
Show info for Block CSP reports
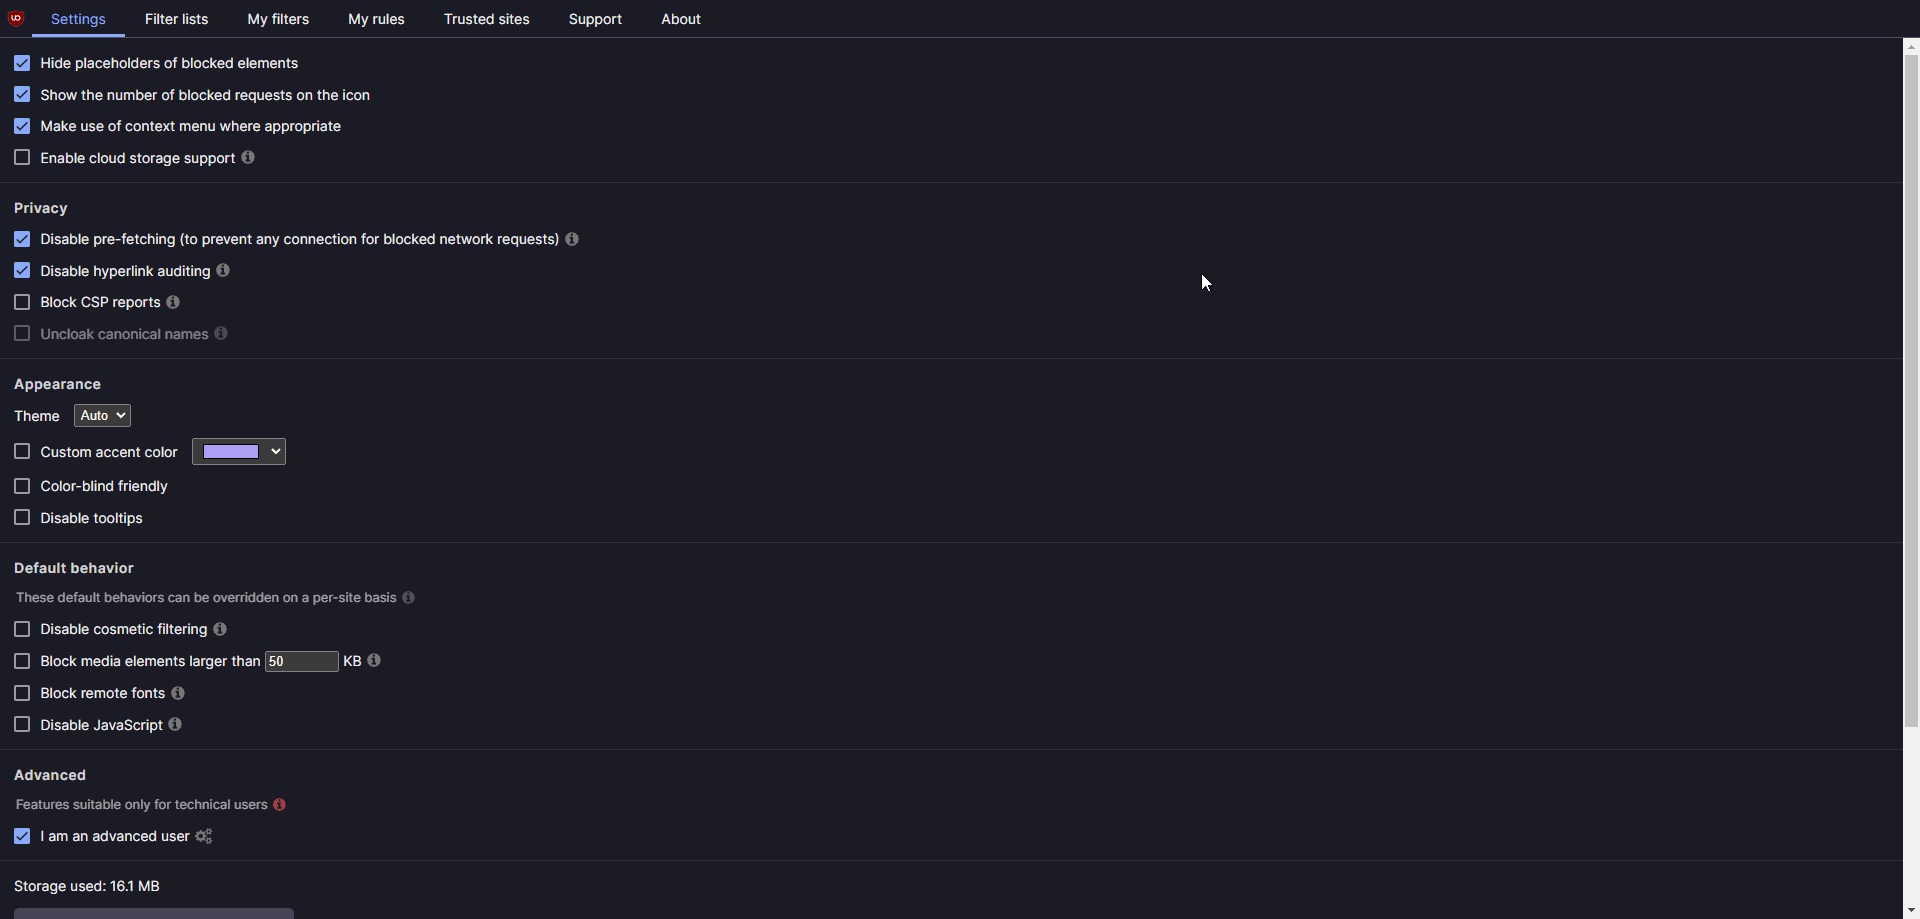(173, 302)
